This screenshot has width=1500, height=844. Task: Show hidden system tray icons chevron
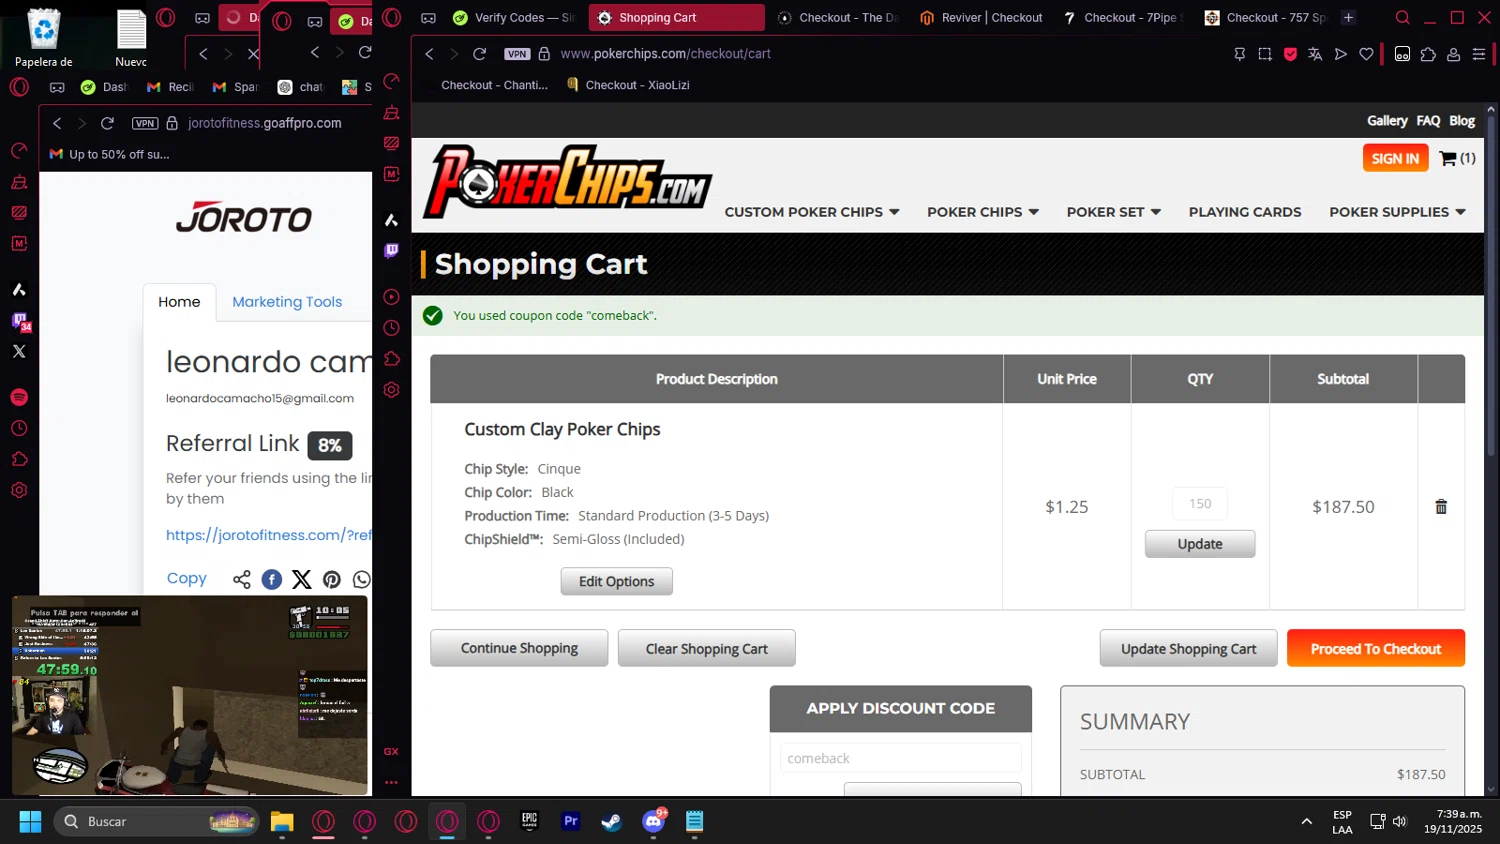click(1306, 822)
